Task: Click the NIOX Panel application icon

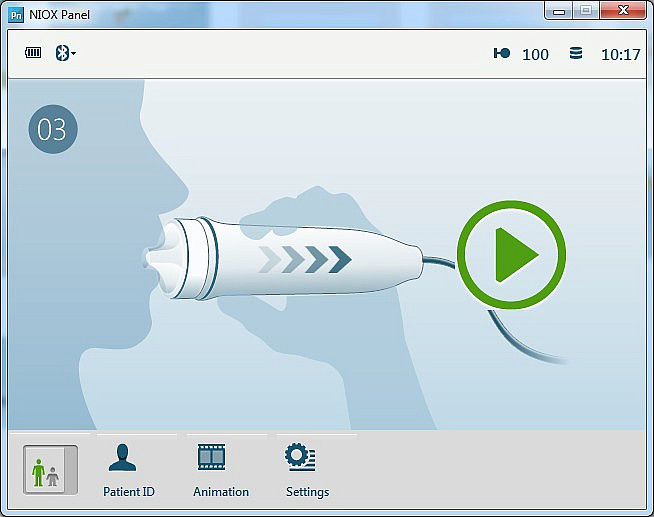Action: point(16,15)
